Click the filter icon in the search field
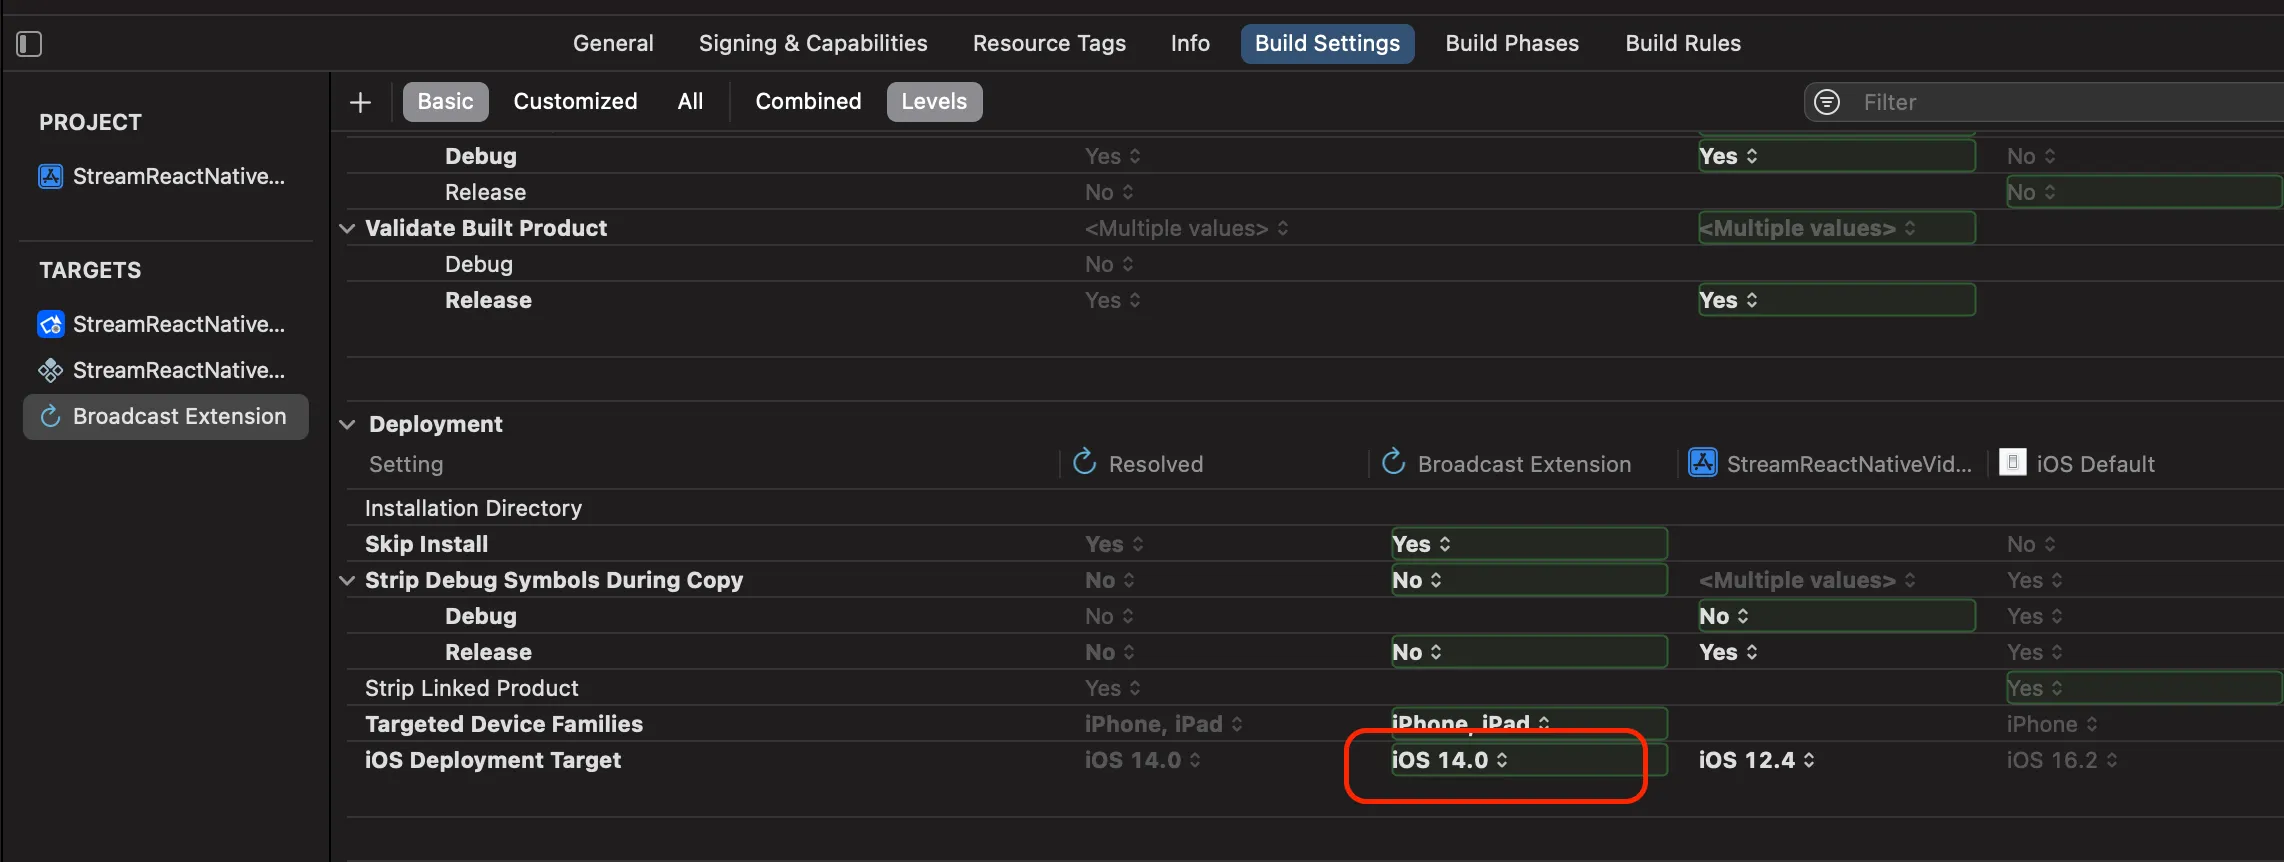This screenshot has width=2284, height=862. click(x=1827, y=102)
